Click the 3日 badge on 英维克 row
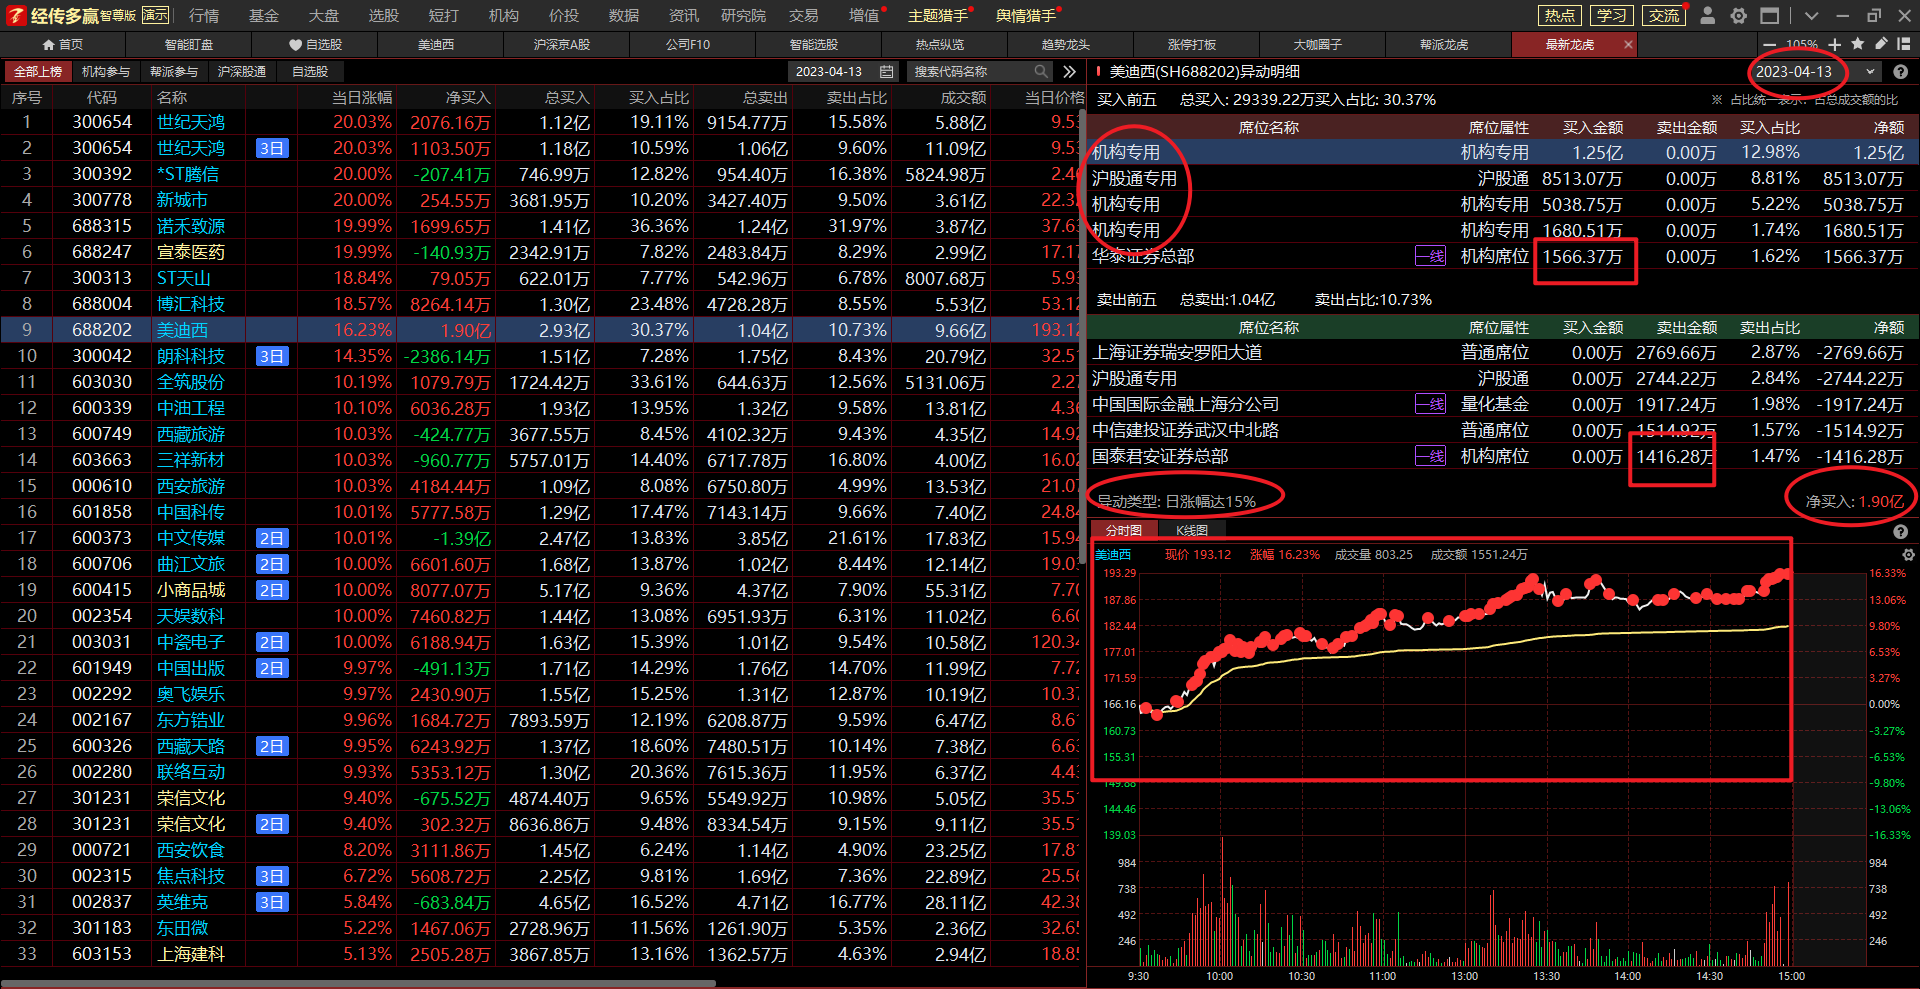1920x989 pixels. (x=272, y=902)
